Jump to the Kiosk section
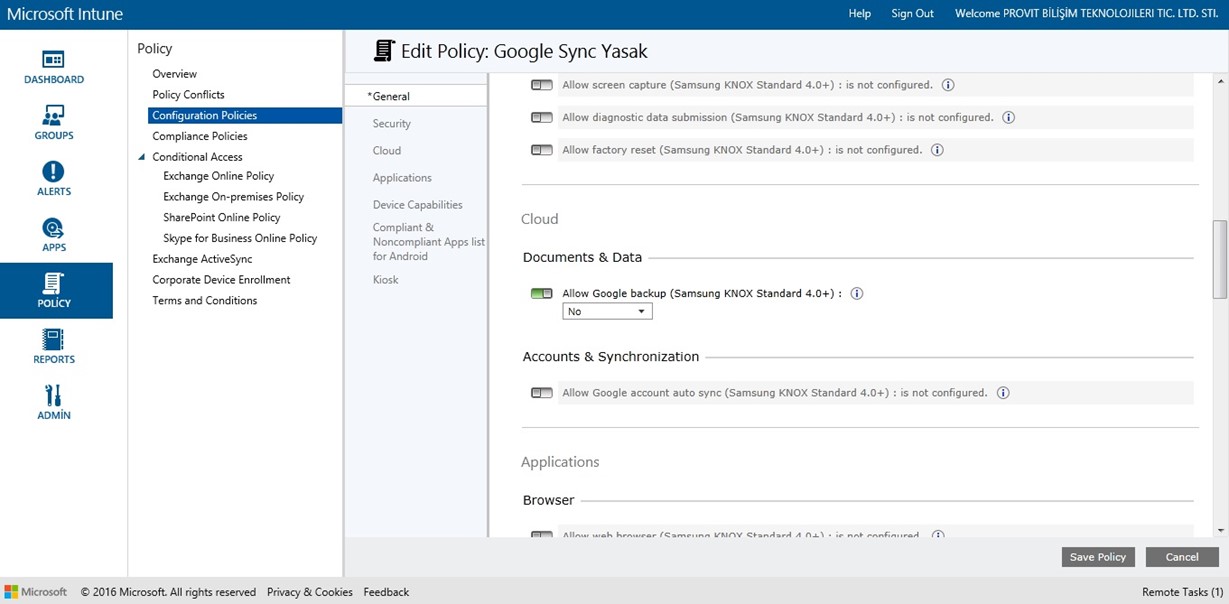This screenshot has height=604, width=1229. (386, 279)
